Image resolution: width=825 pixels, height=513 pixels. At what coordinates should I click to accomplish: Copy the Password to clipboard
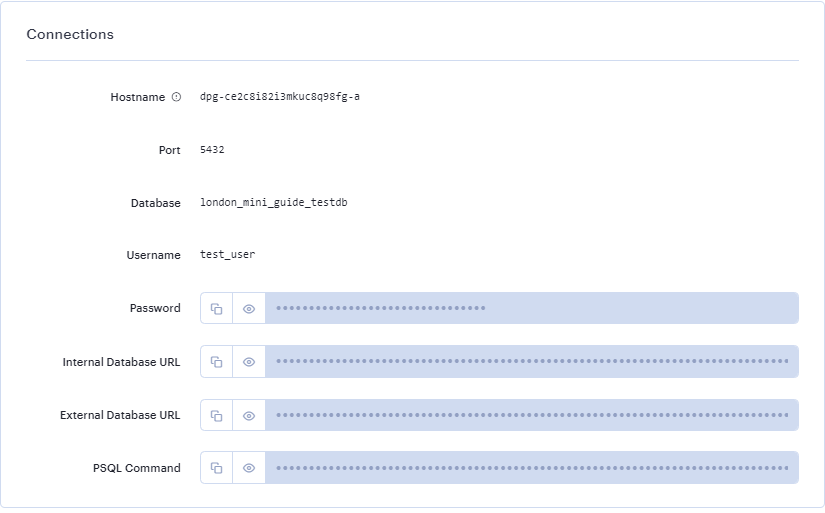coord(216,308)
